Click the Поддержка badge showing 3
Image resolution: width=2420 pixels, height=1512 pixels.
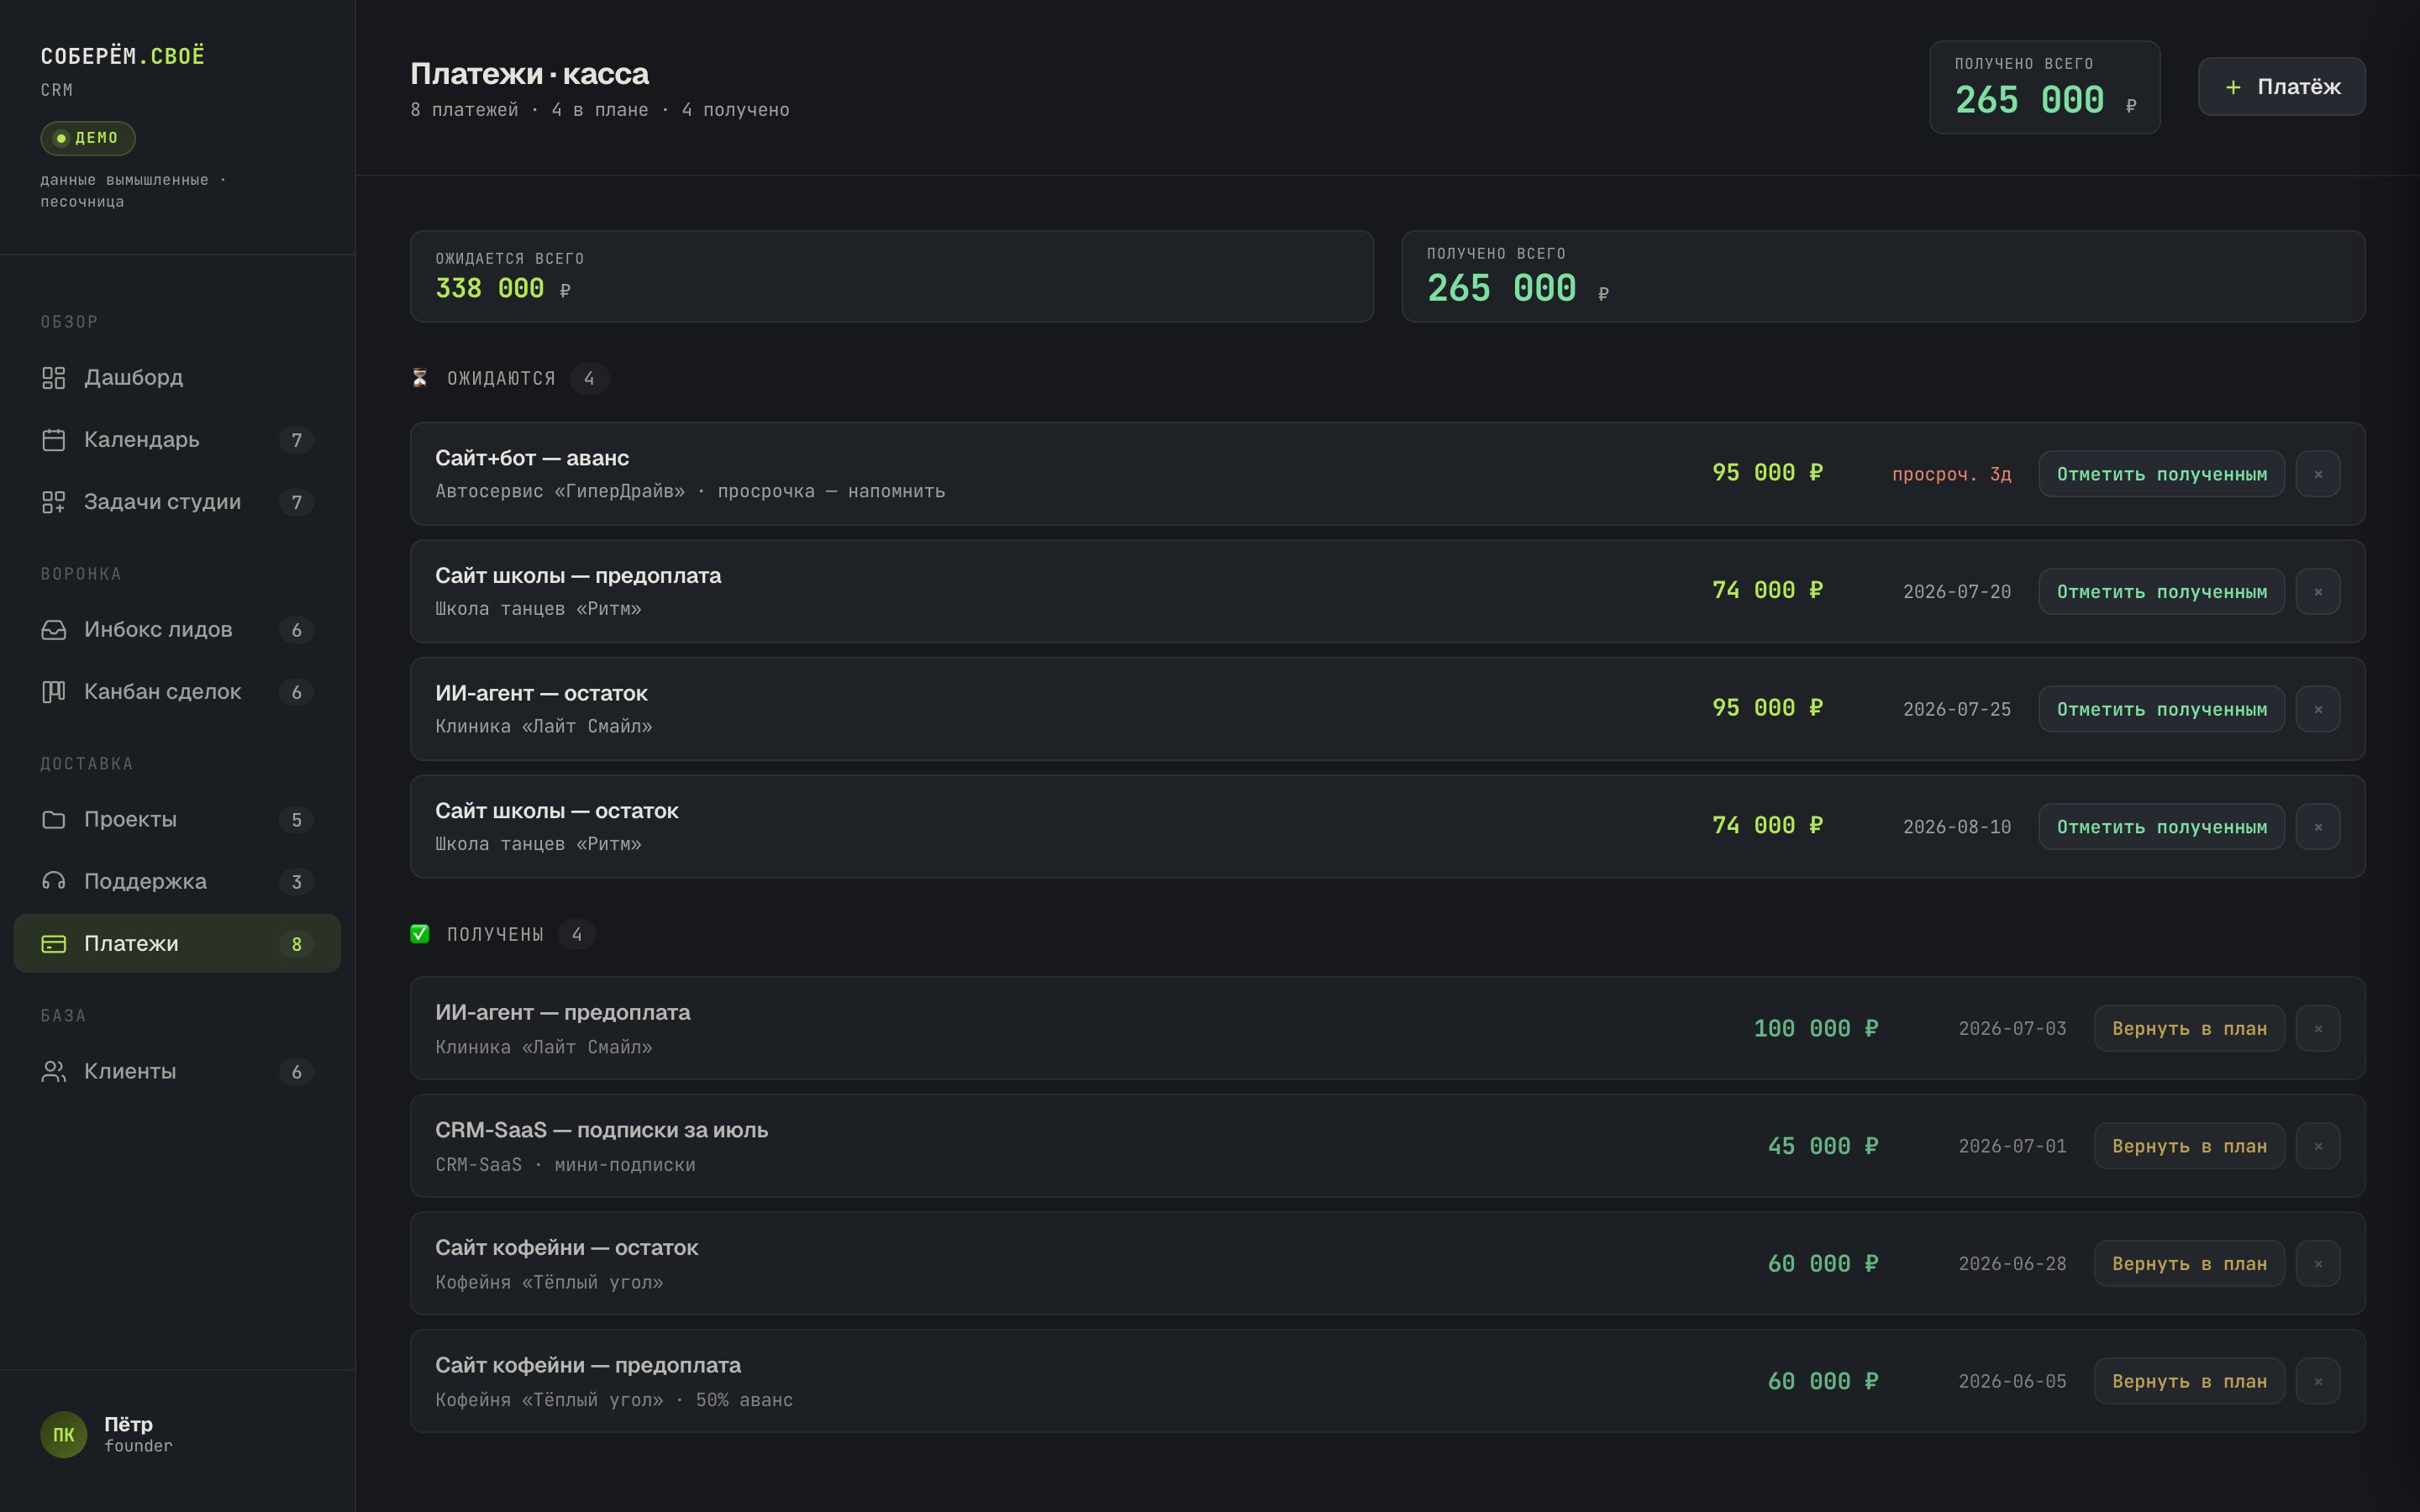point(296,882)
